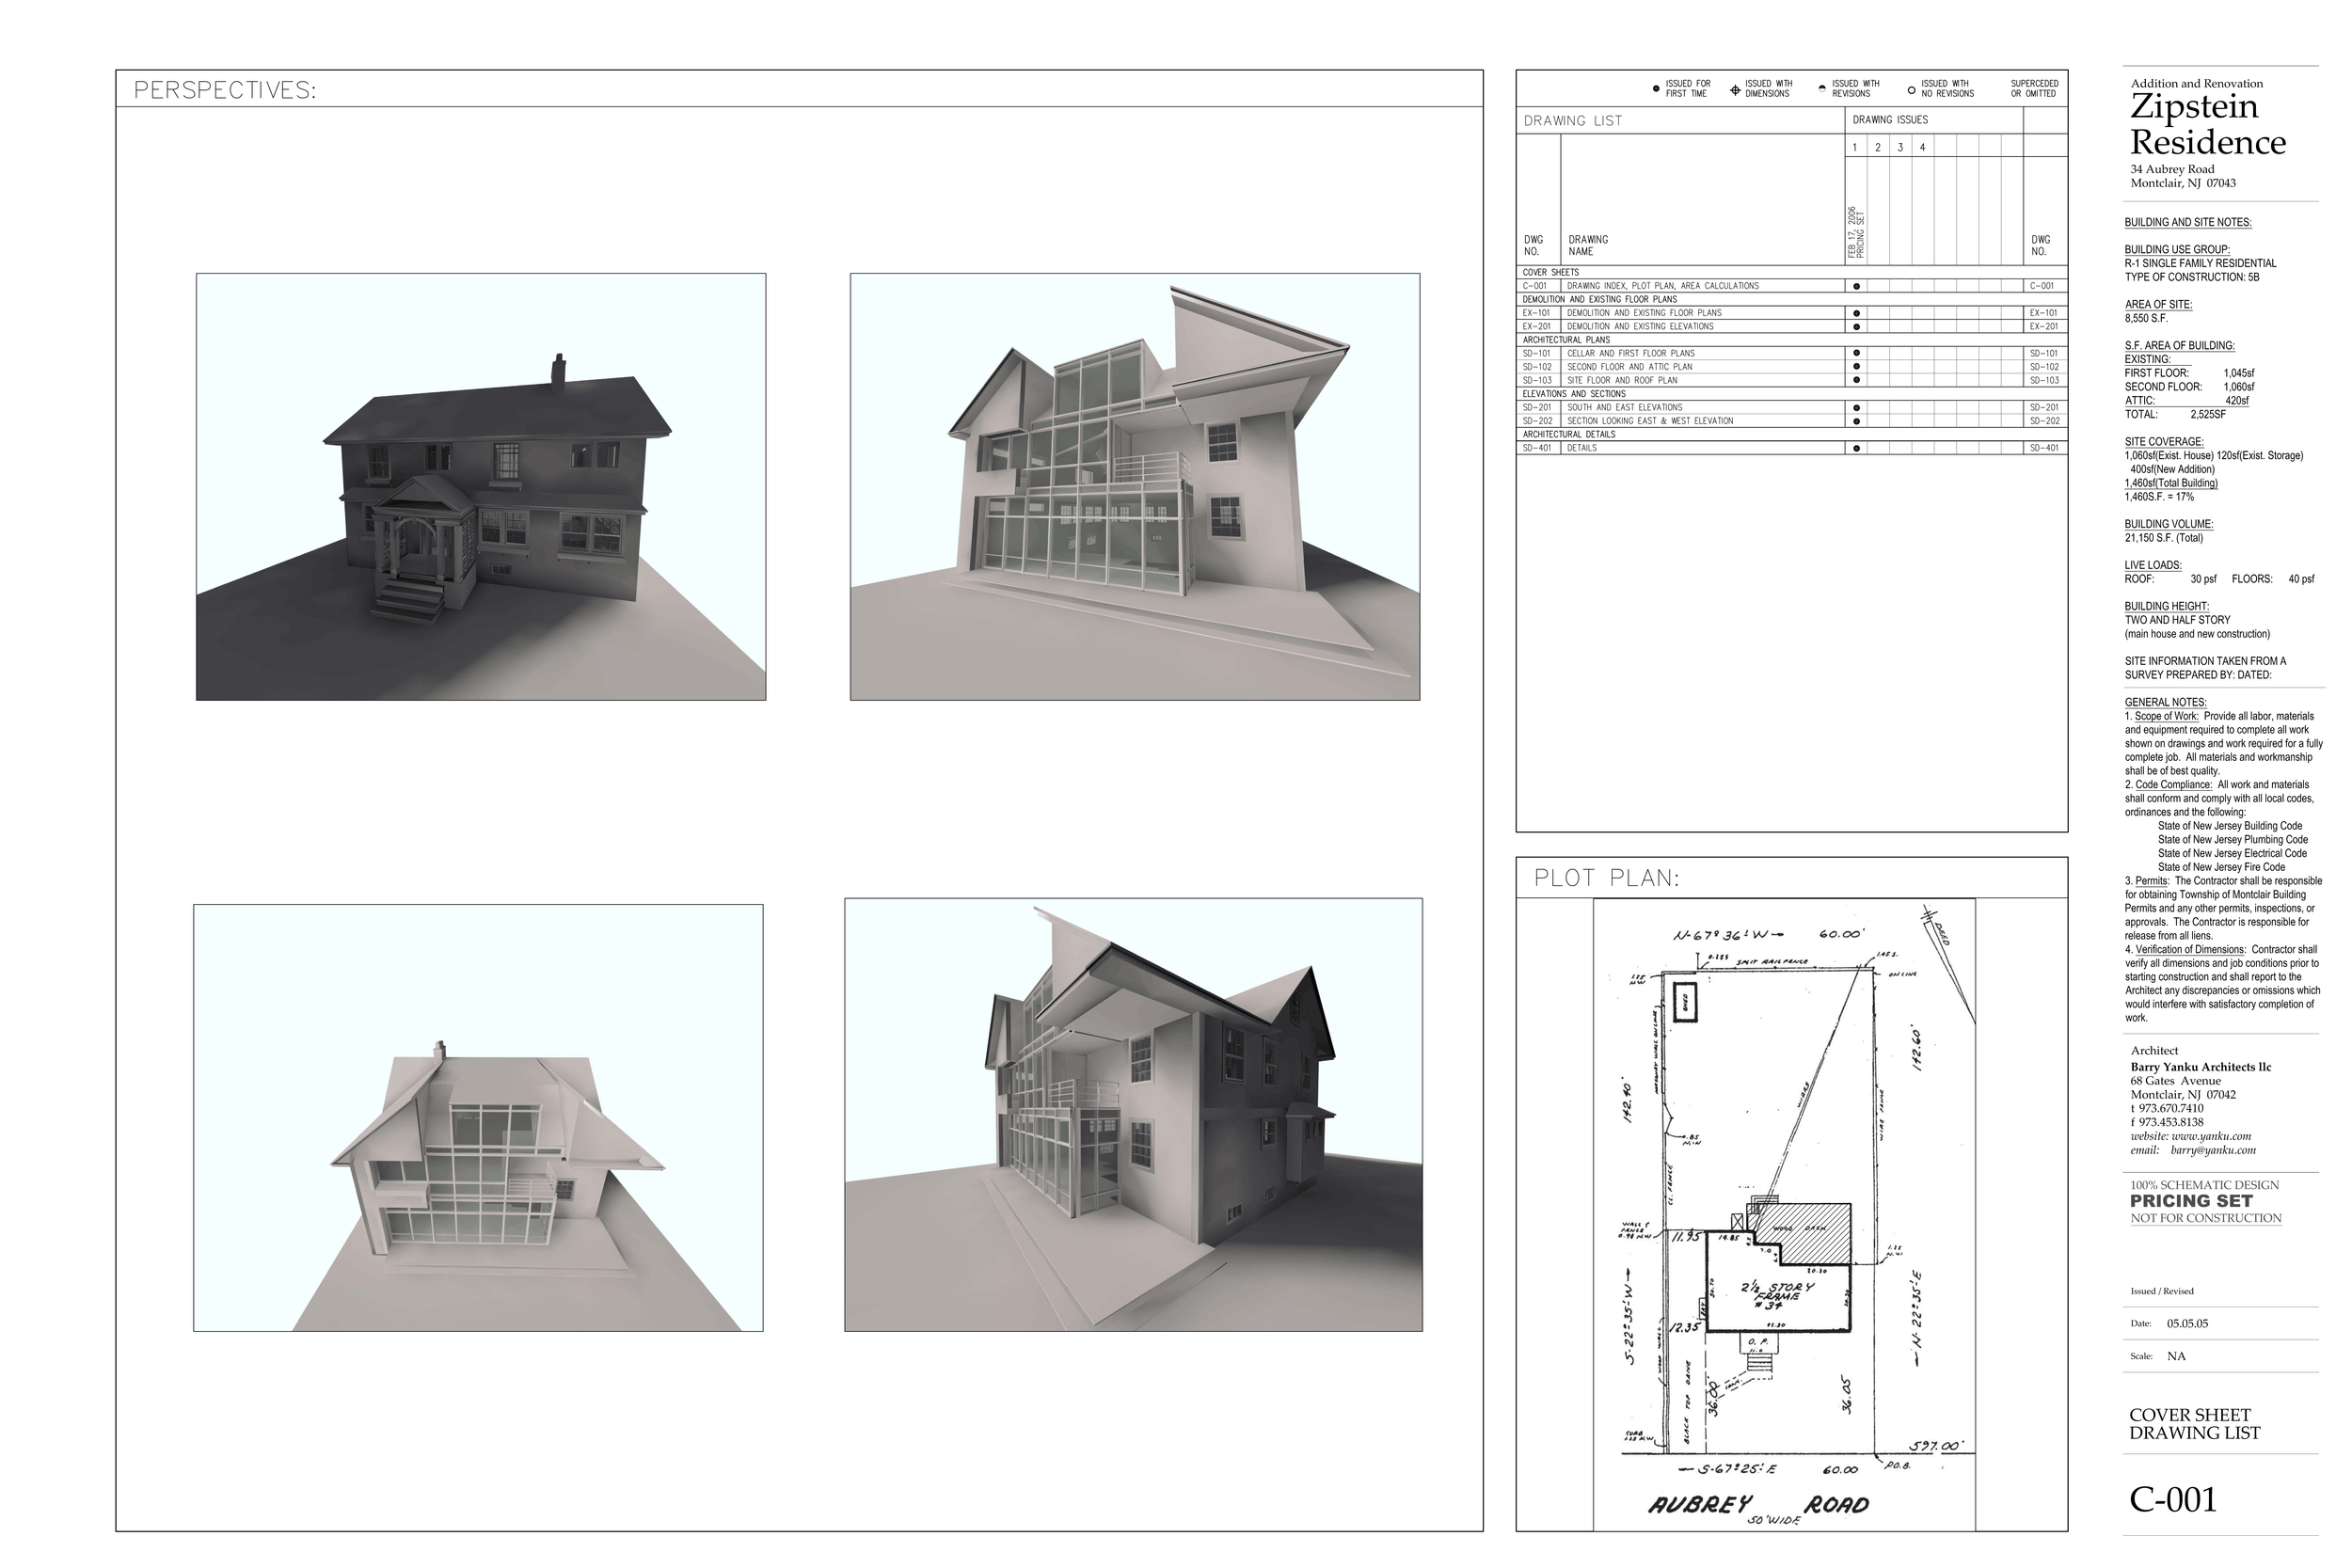Select the SD-202 Section Looking East row
The height and width of the screenshot is (1568, 2352).
[x=1649, y=421]
